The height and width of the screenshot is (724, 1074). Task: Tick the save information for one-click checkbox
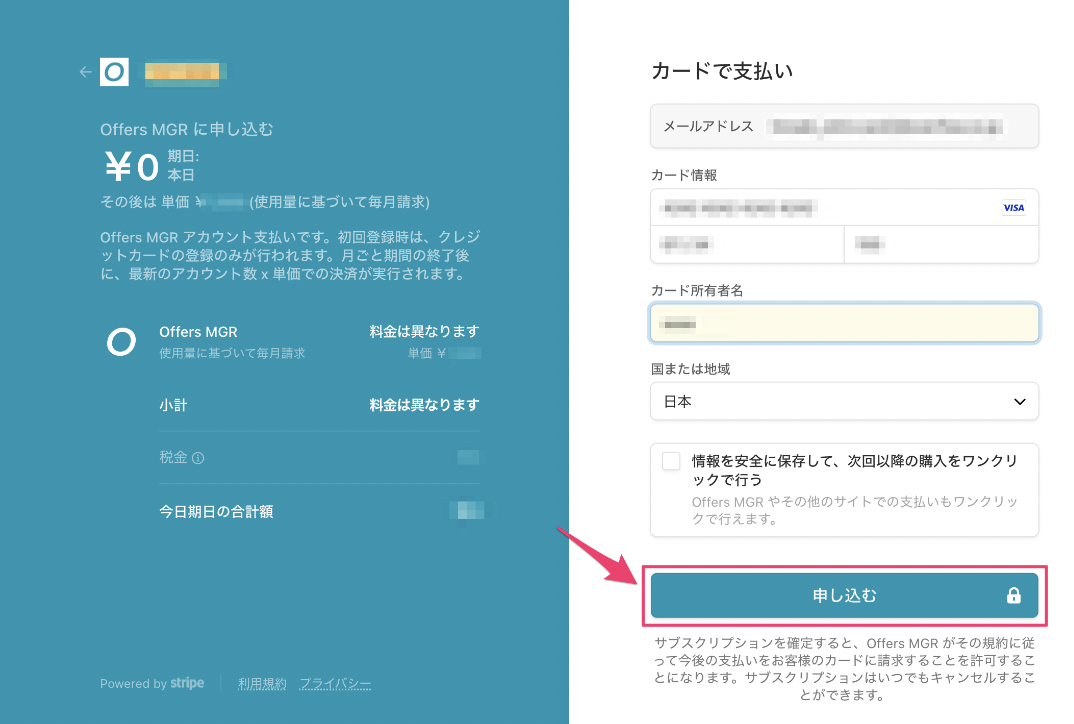tap(671, 461)
